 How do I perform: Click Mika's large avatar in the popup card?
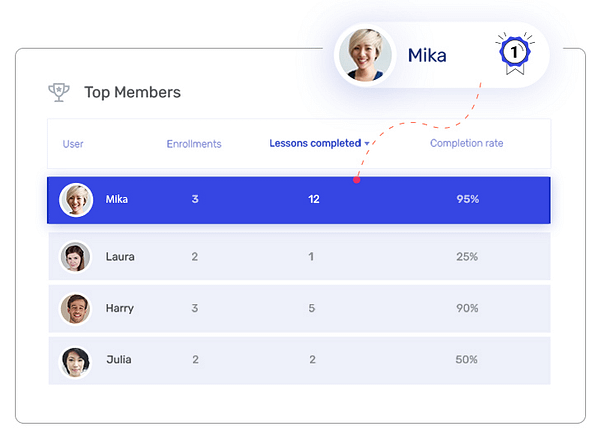(x=364, y=54)
